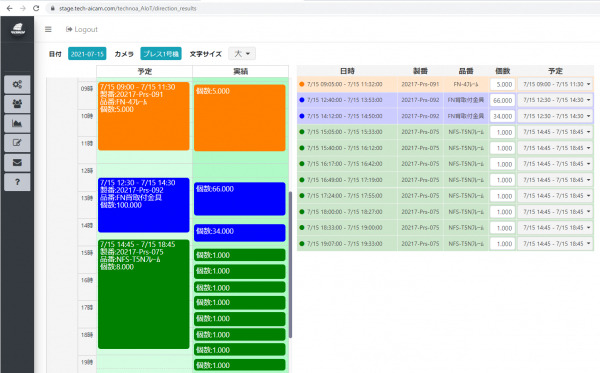Select camera button プレス1号機

[161, 54]
